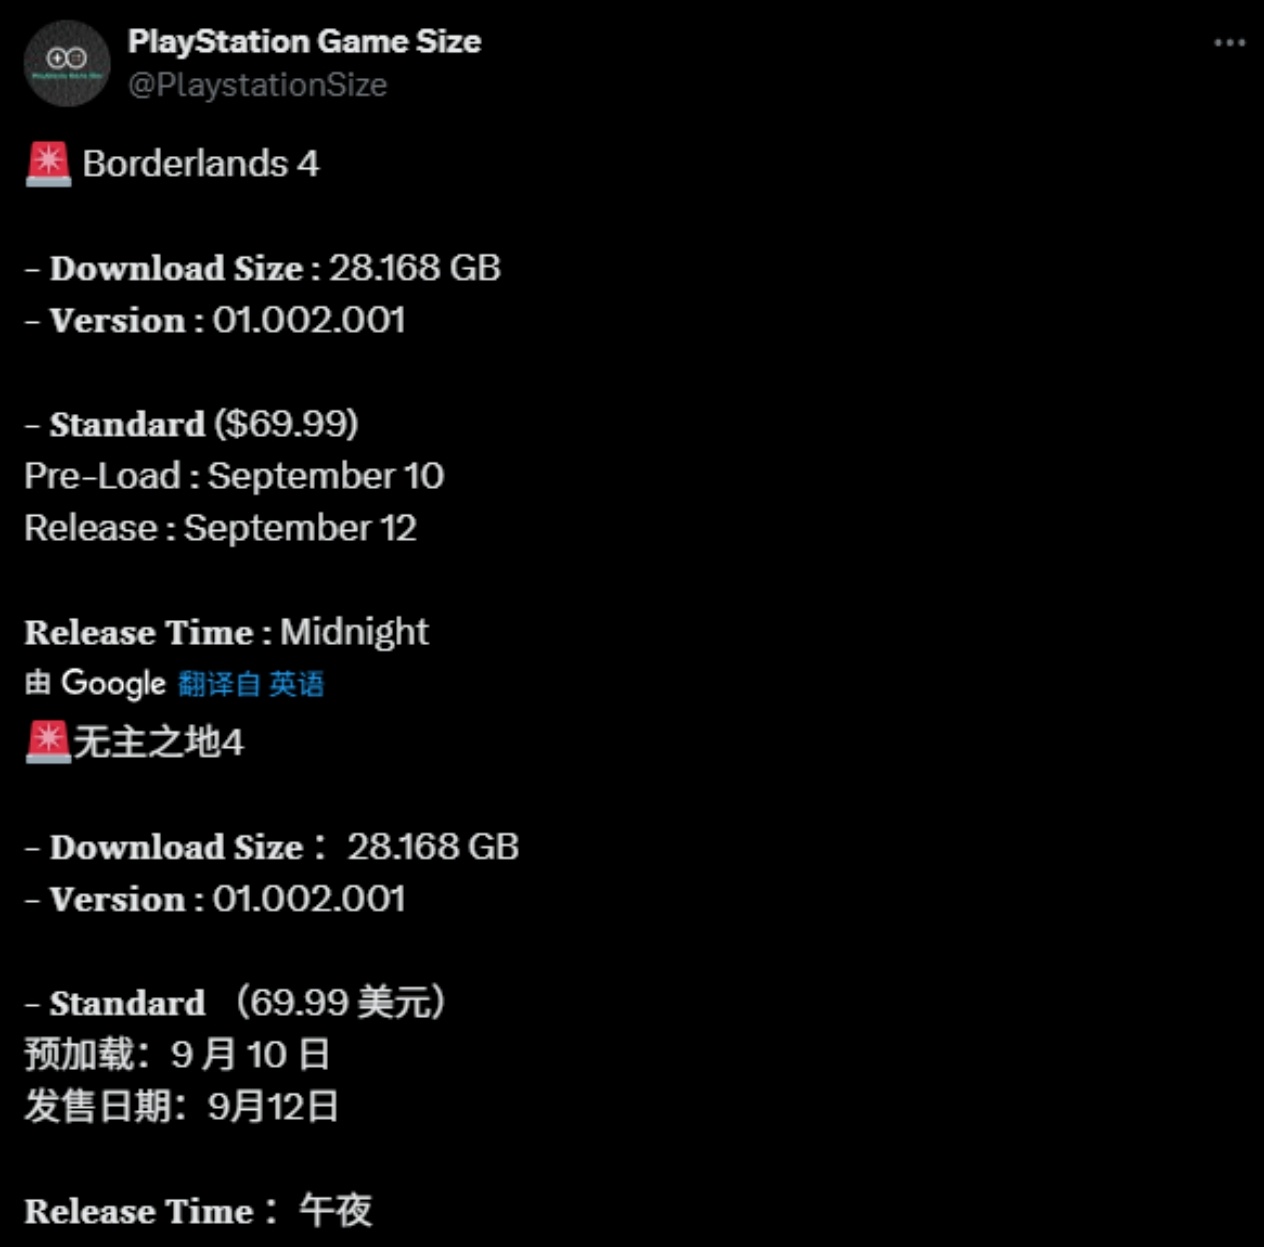Open the PlayStation Game Size display name
Screen dimensions: 1264x1247
pyautogui.click(x=304, y=41)
